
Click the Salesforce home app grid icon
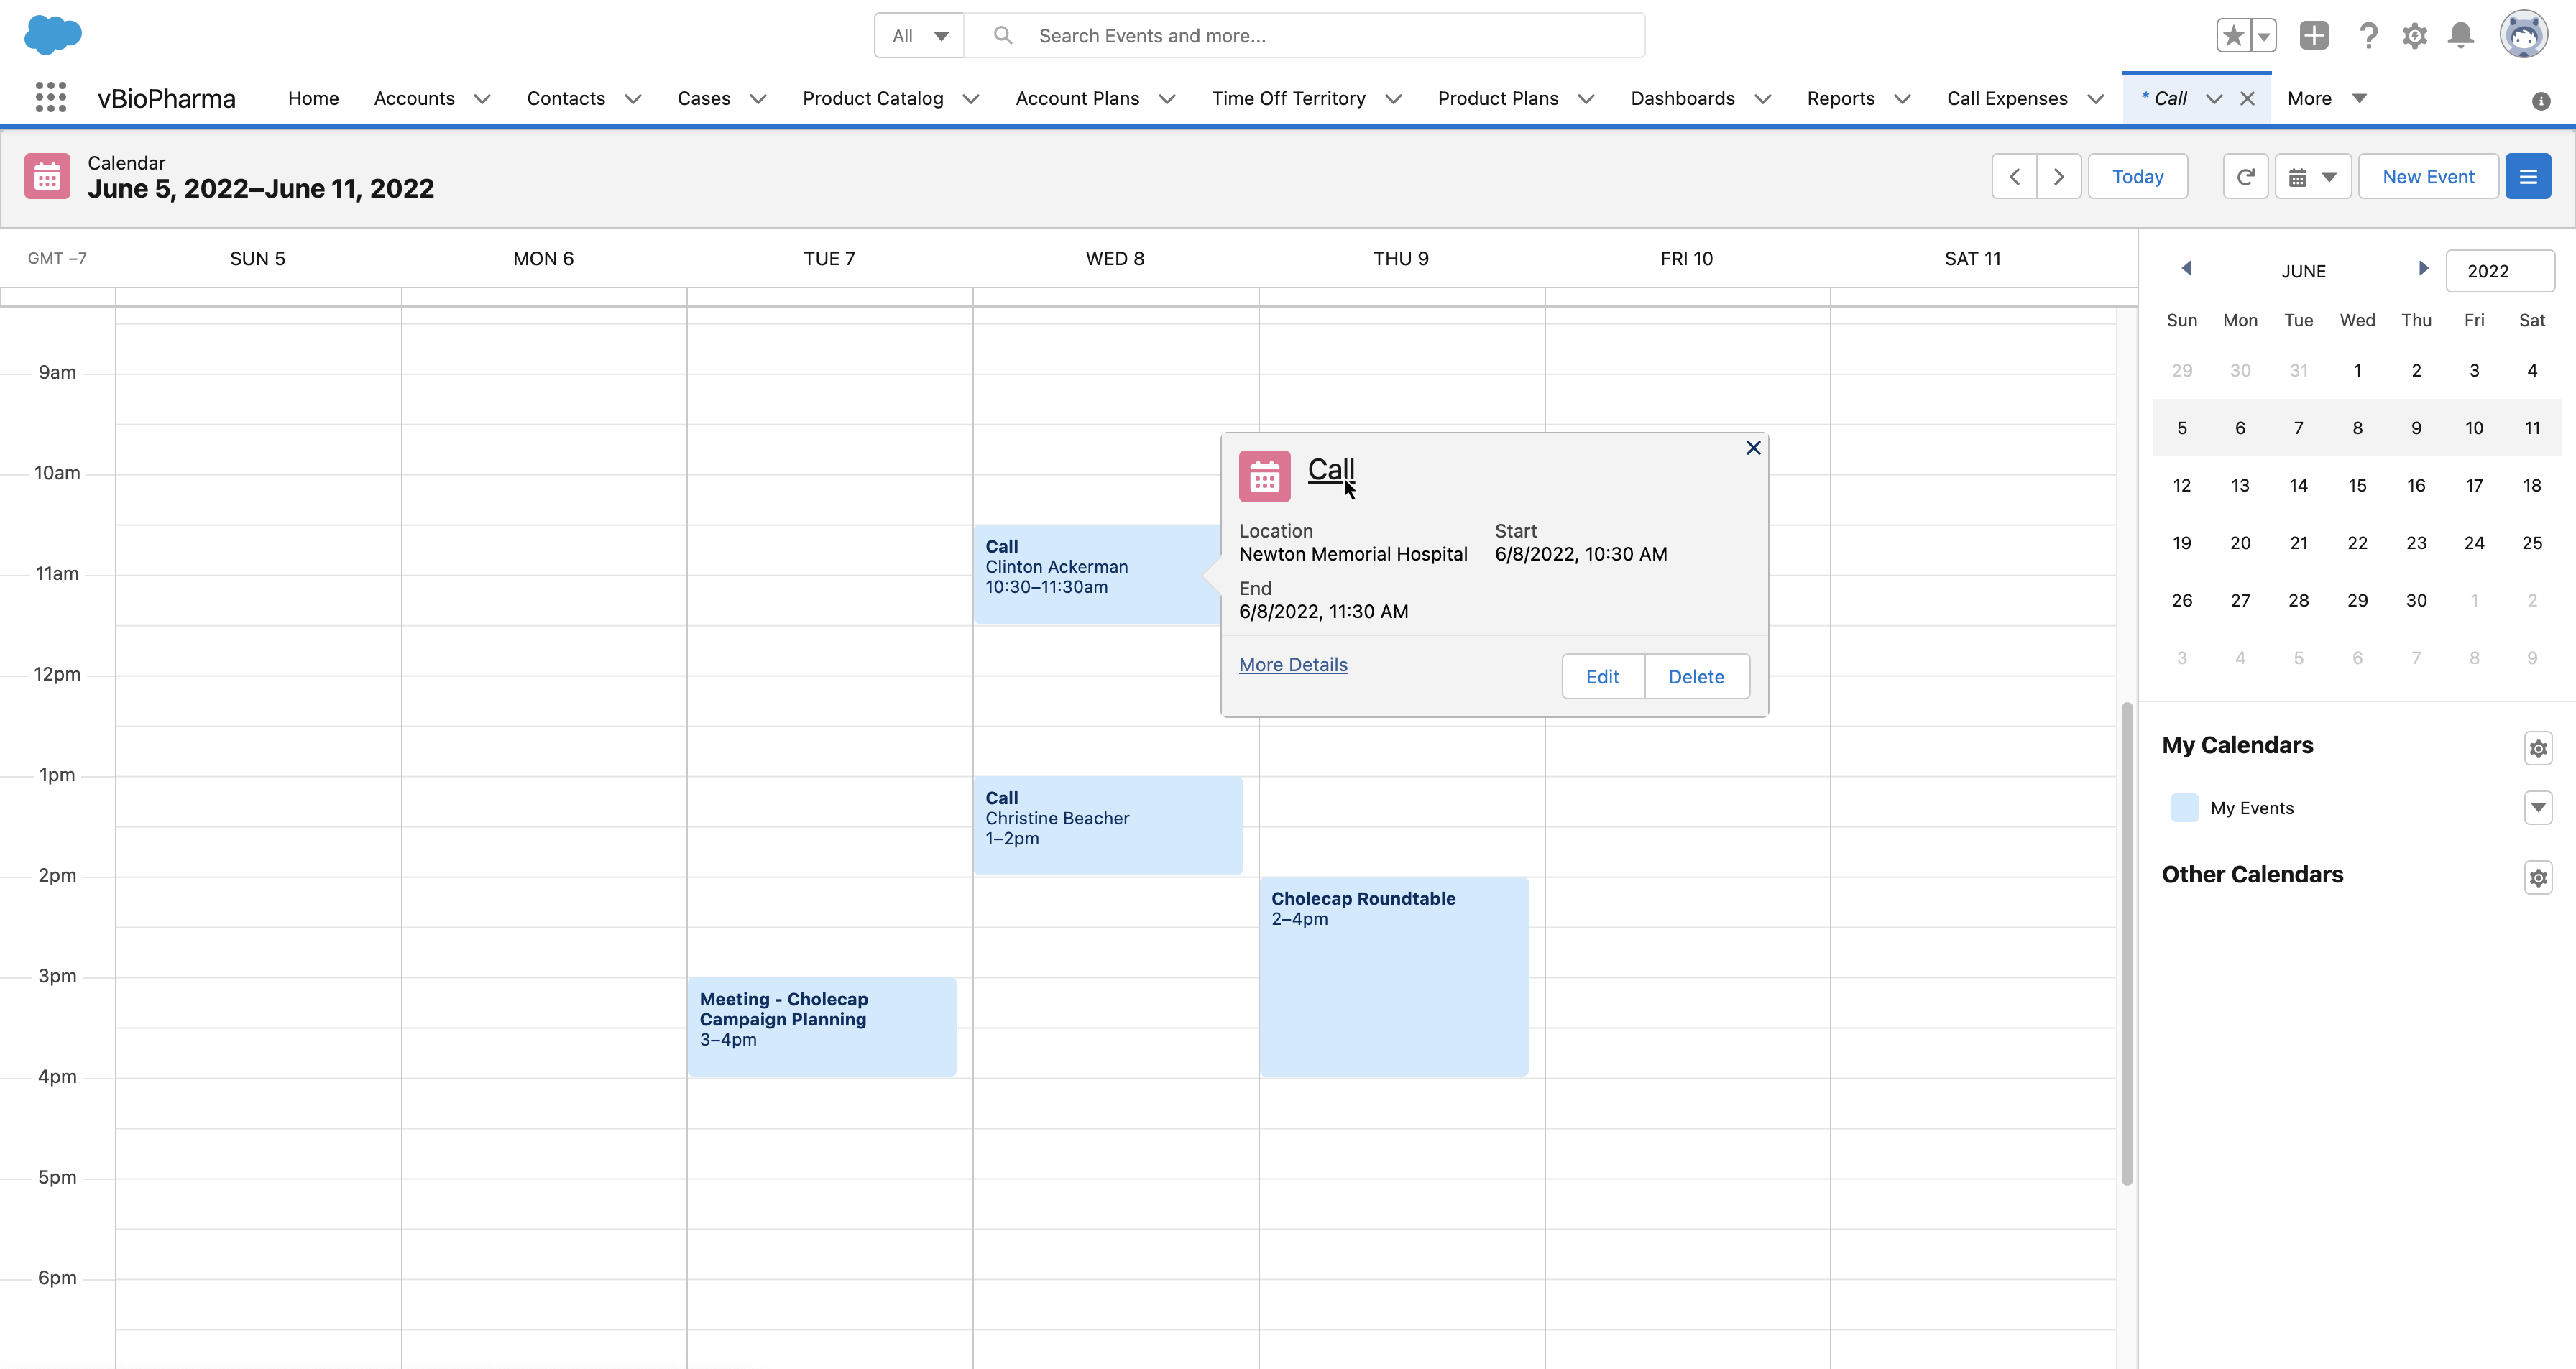[50, 96]
